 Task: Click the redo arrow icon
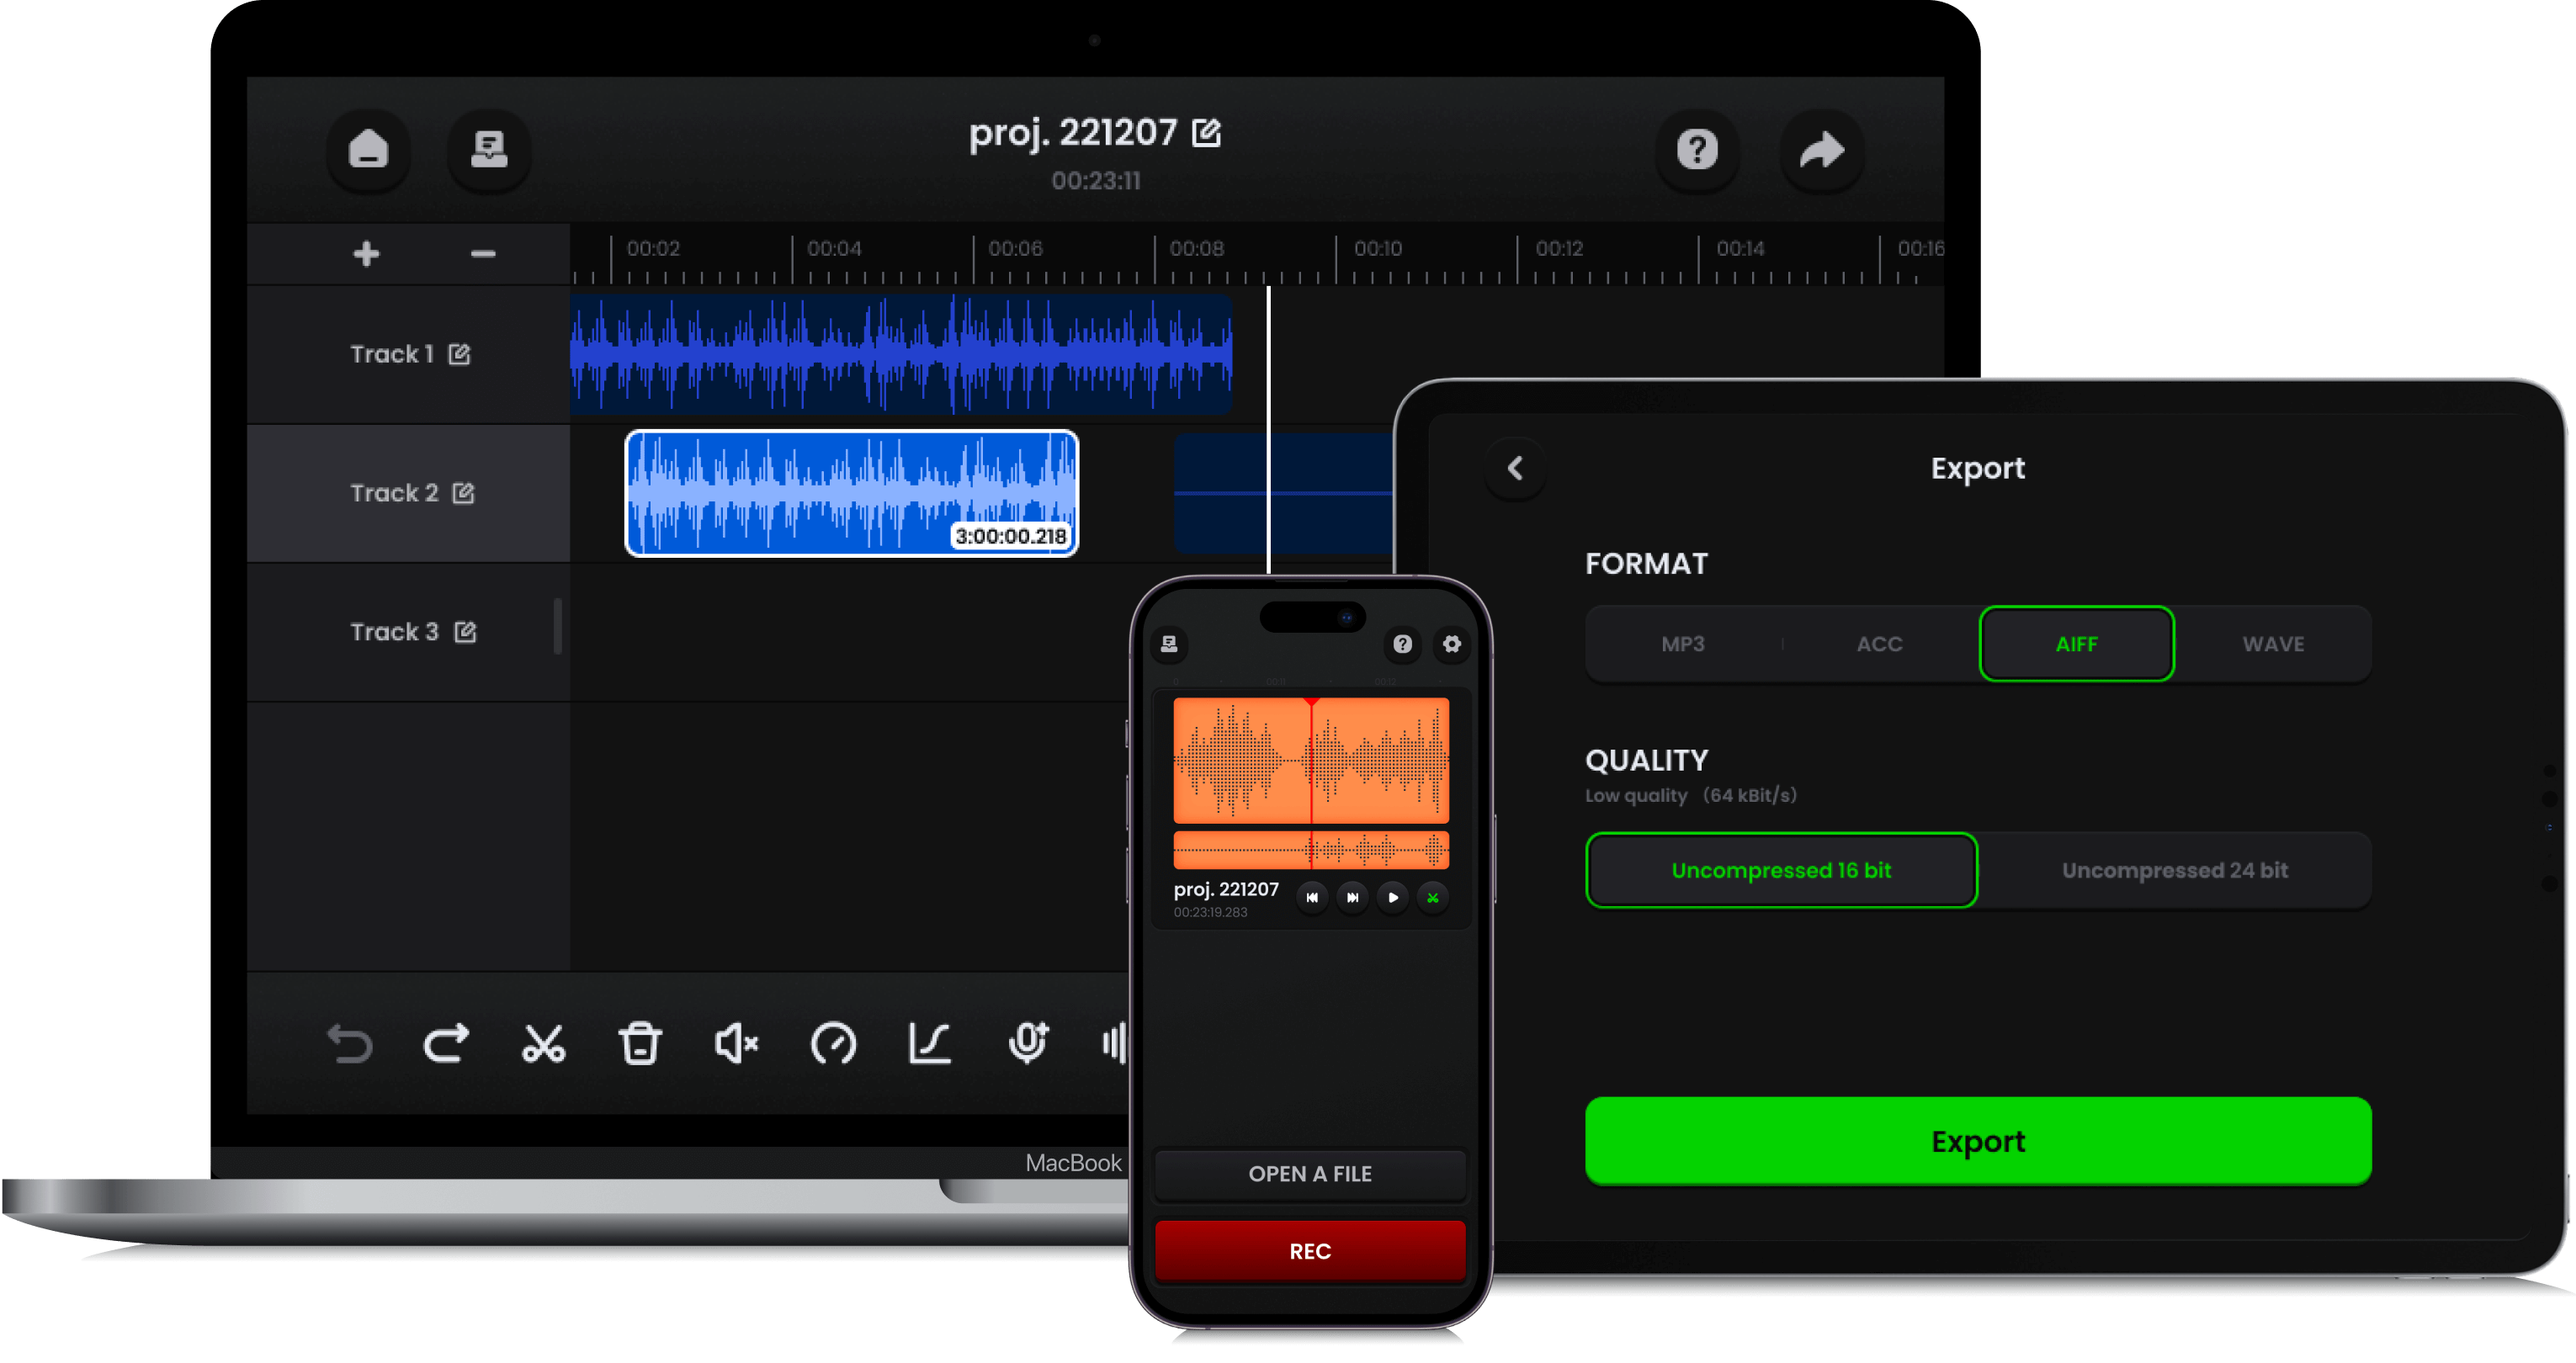click(446, 1043)
